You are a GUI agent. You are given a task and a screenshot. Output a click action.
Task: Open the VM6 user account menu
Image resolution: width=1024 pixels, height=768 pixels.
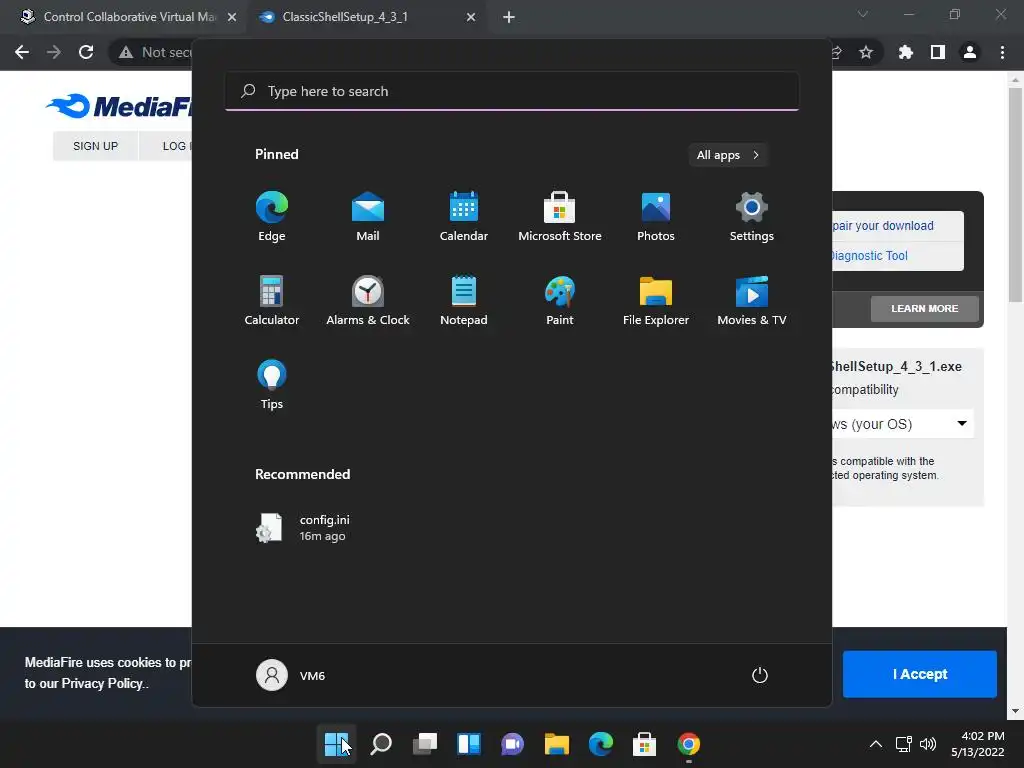click(x=291, y=675)
